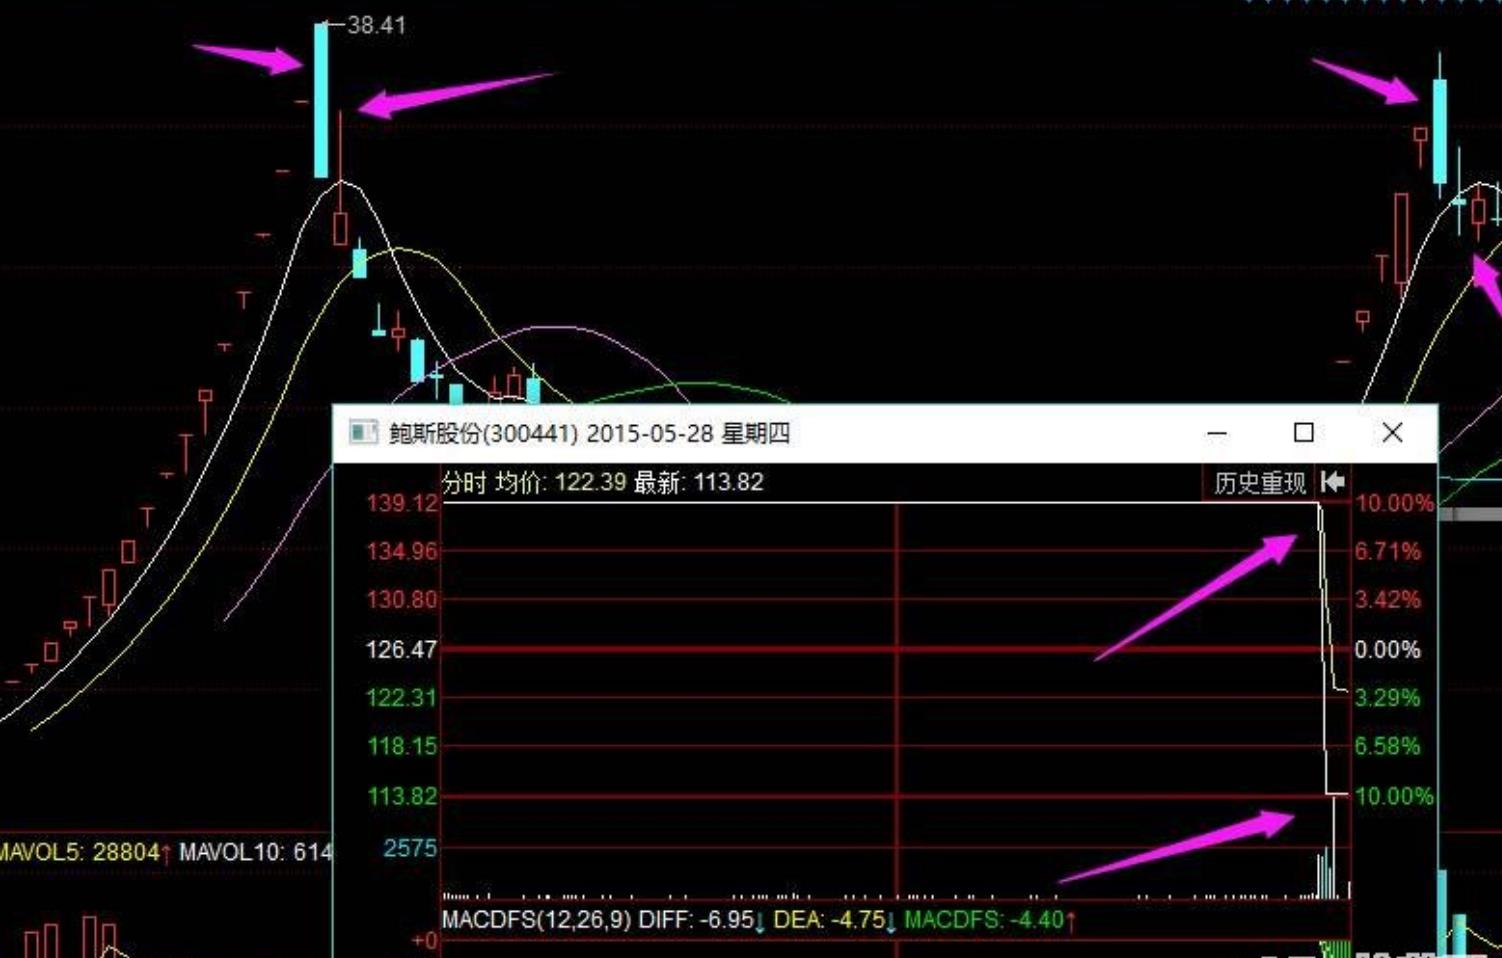Click the window icon left of 鲍斯股份 title
Image resolution: width=1502 pixels, height=958 pixels.
tap(363, 432)
